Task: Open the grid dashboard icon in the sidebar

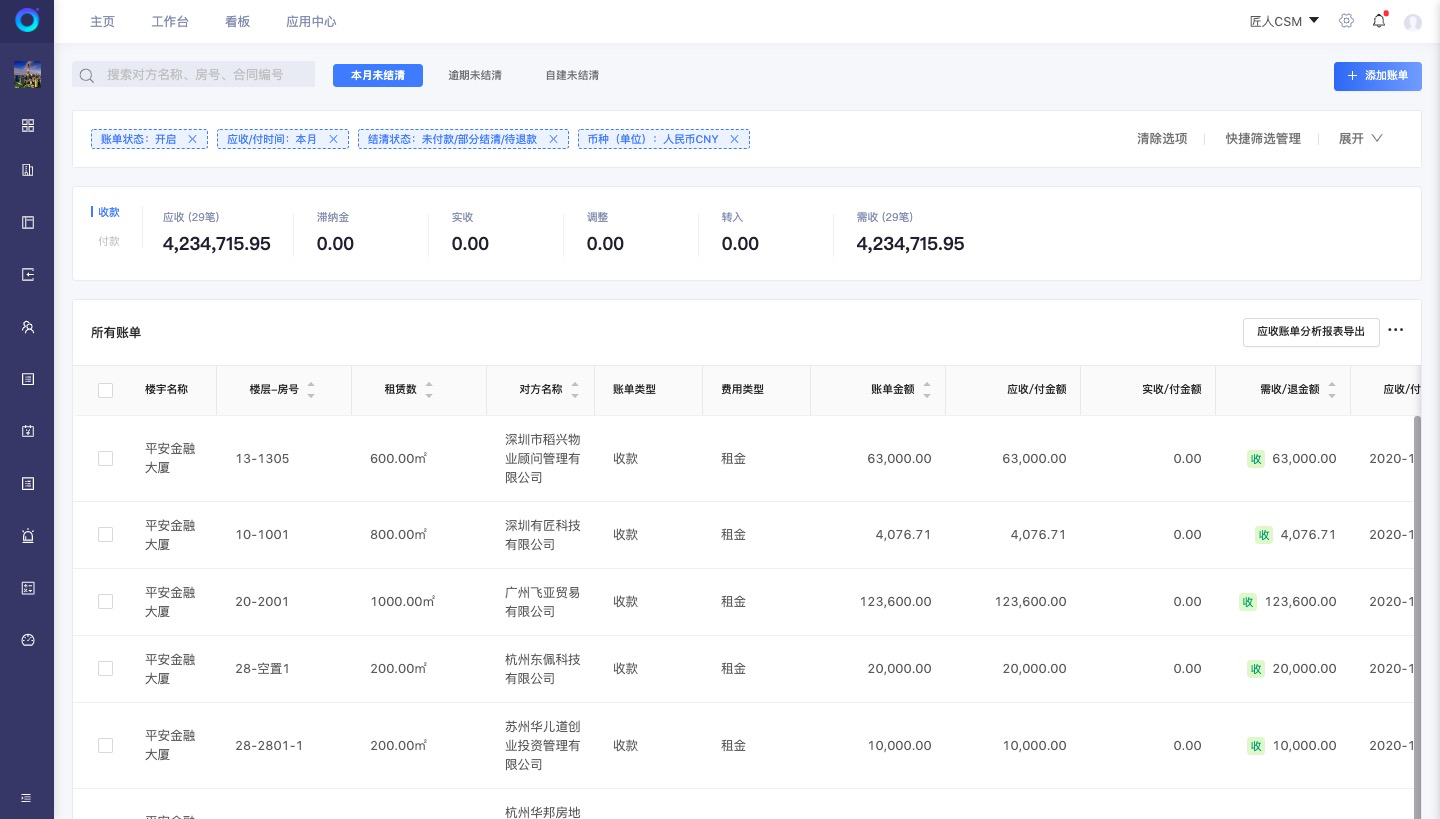Action: pyautogui.click(x=28, y=126)
